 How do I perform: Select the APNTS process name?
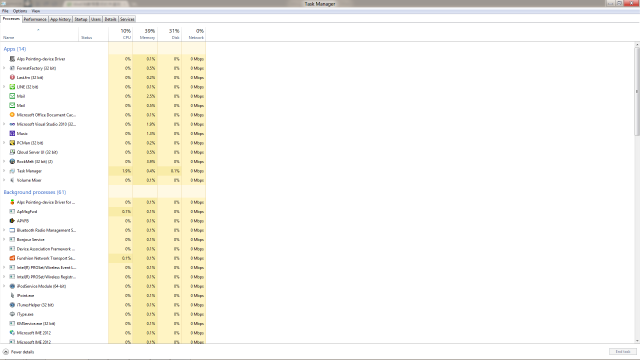pos(23,221)
